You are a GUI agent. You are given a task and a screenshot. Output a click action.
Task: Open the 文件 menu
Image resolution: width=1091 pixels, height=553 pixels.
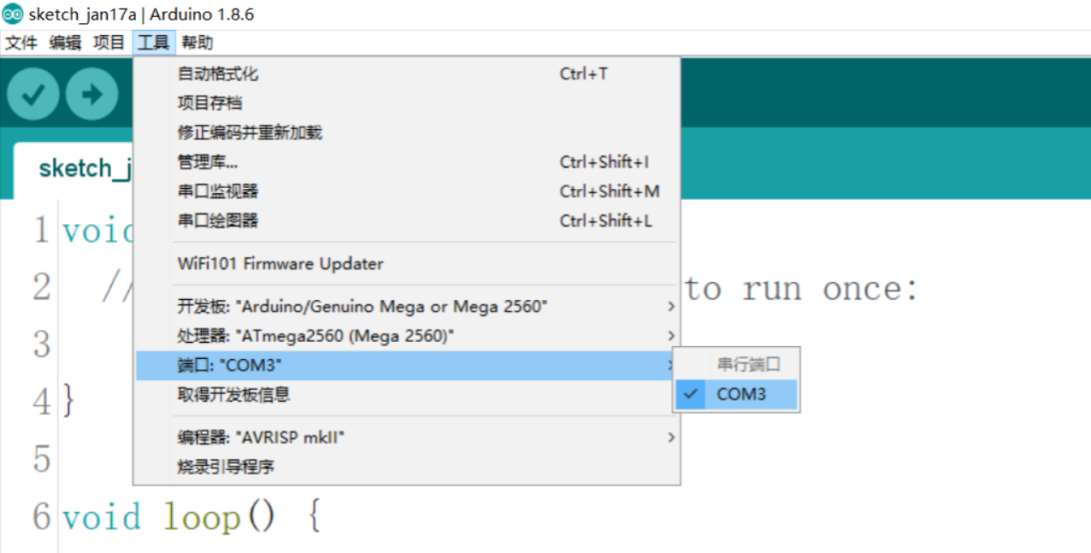pyautogui.click(x=21, y=43)
